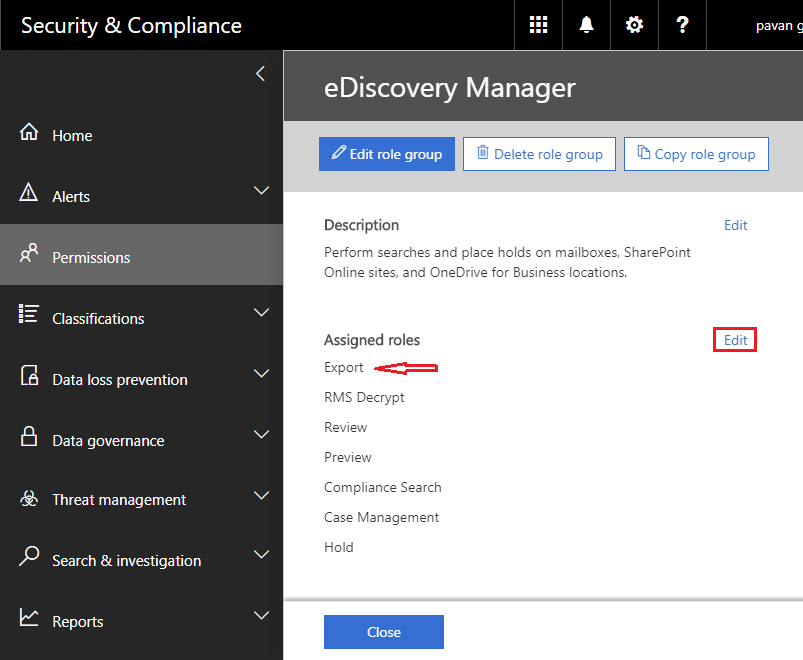Click the Classifications list icon
The width and height of the screenshot is (803, 660).
pyautogui.click(x=28, y=314)
